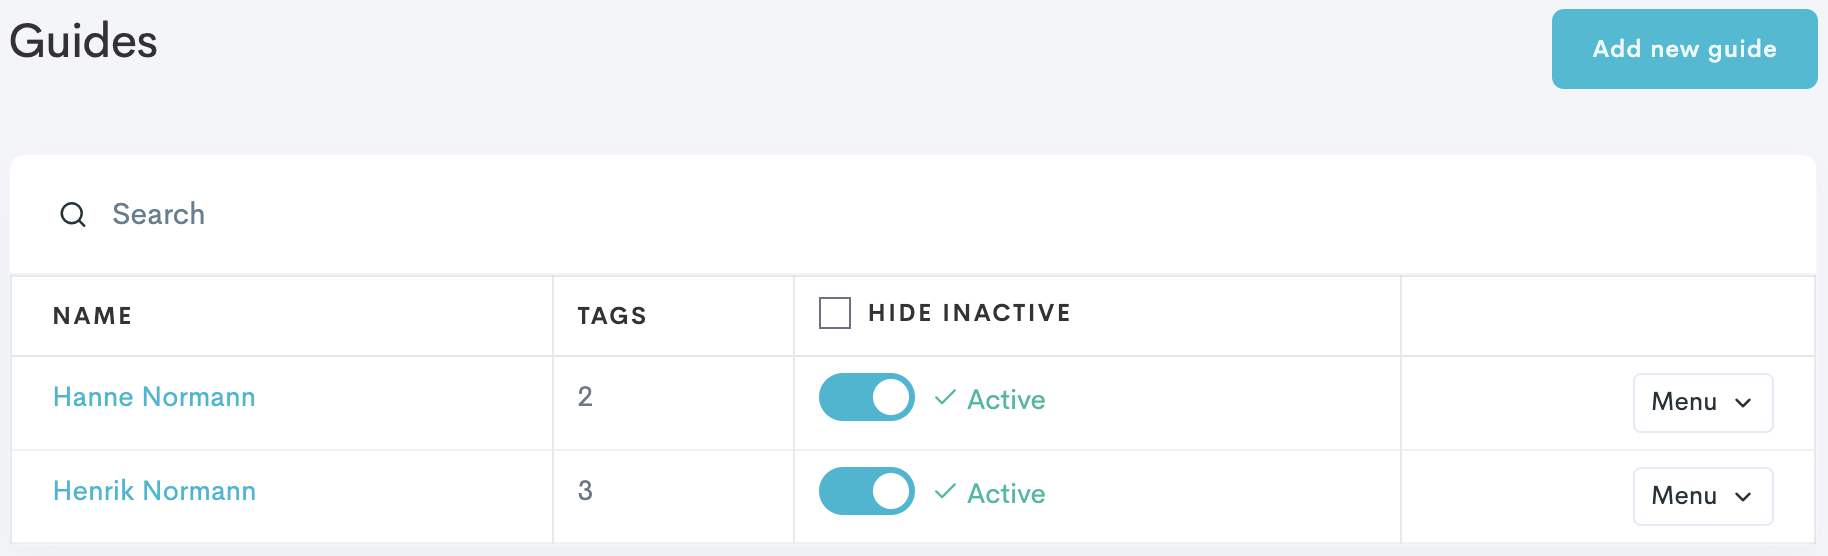Click the chevron arrow in Hanne Normann's Menu

[1743, 403]
